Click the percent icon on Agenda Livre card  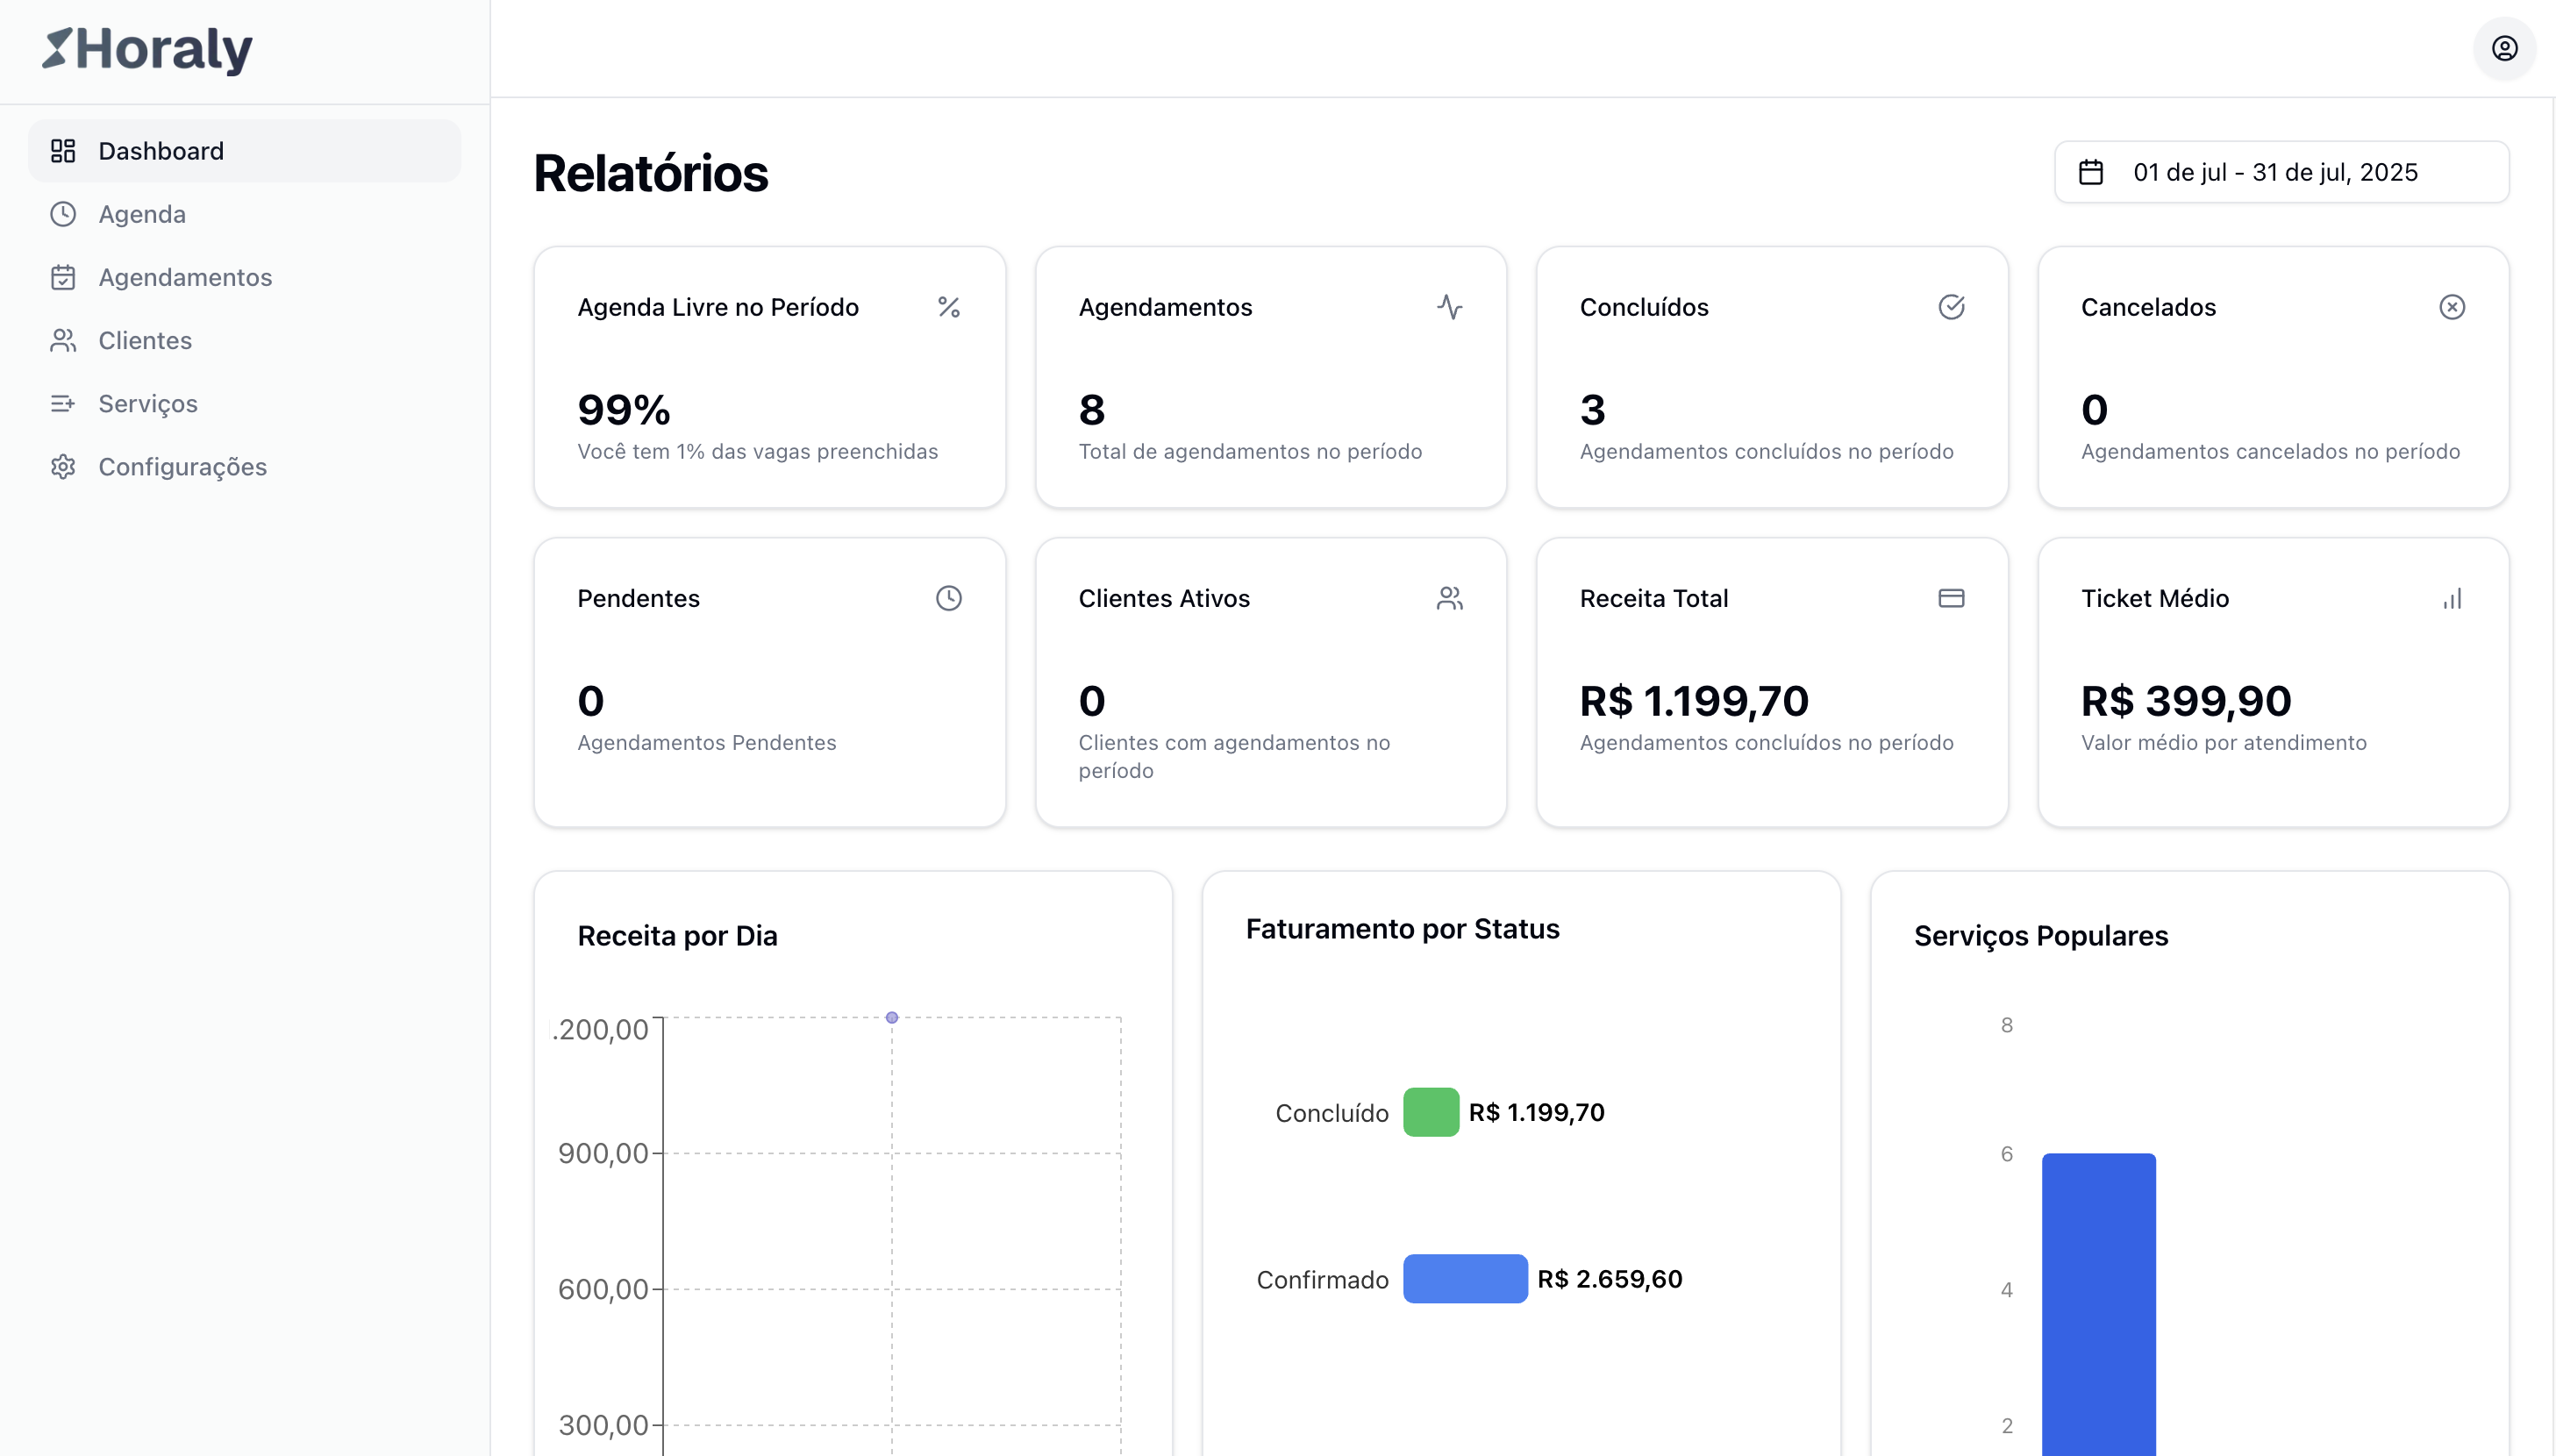[x=948, y=307]
